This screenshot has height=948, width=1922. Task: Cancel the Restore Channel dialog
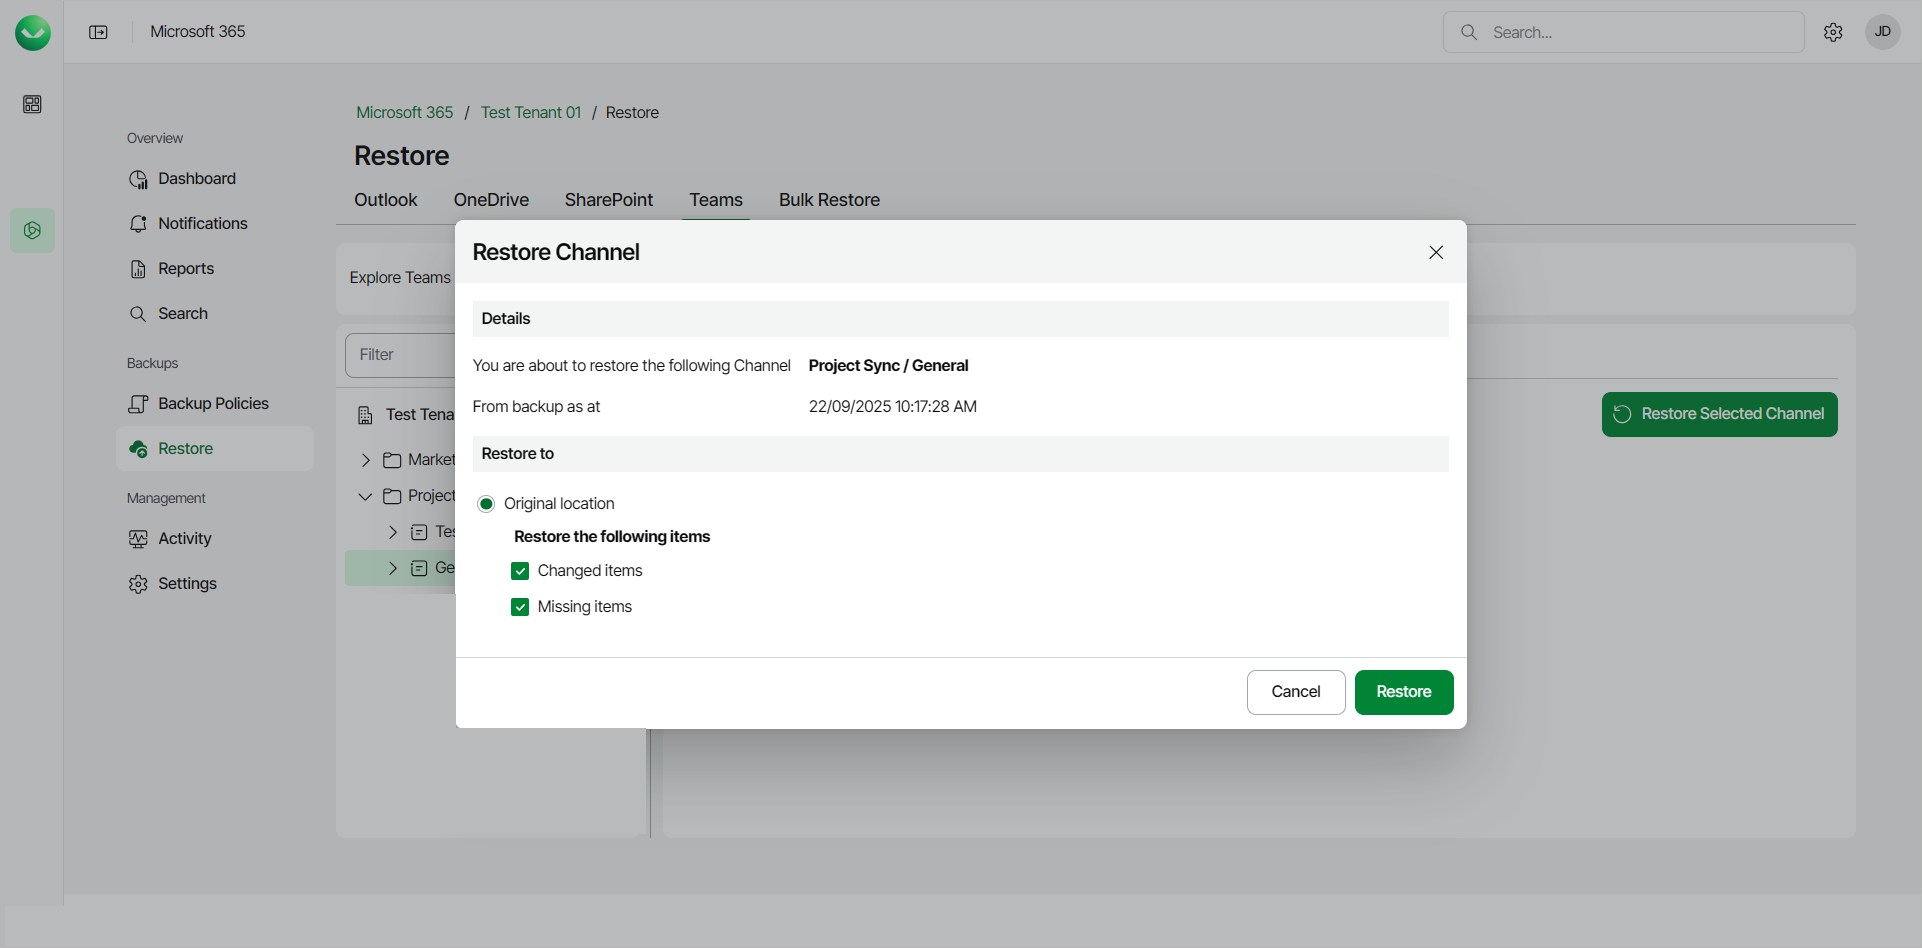tap(1295, 692)
